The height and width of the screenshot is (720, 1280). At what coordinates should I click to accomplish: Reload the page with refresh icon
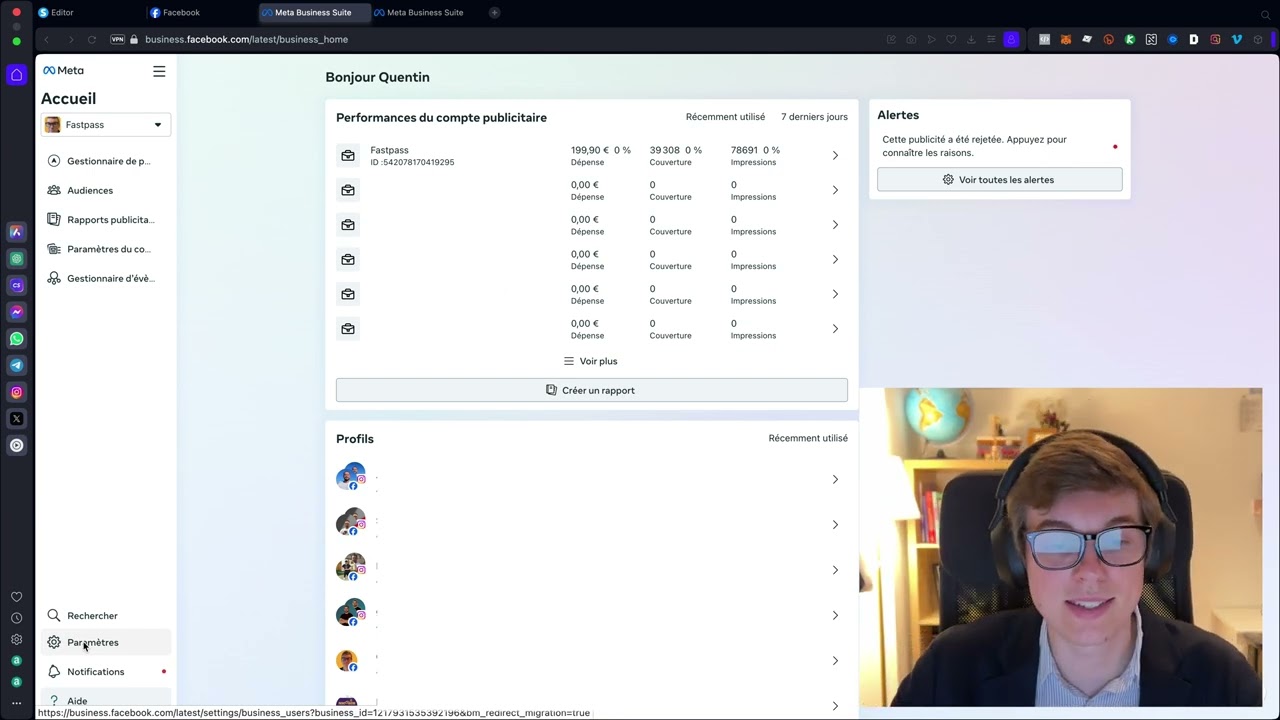pyautogui.click(x=92, y=39)
